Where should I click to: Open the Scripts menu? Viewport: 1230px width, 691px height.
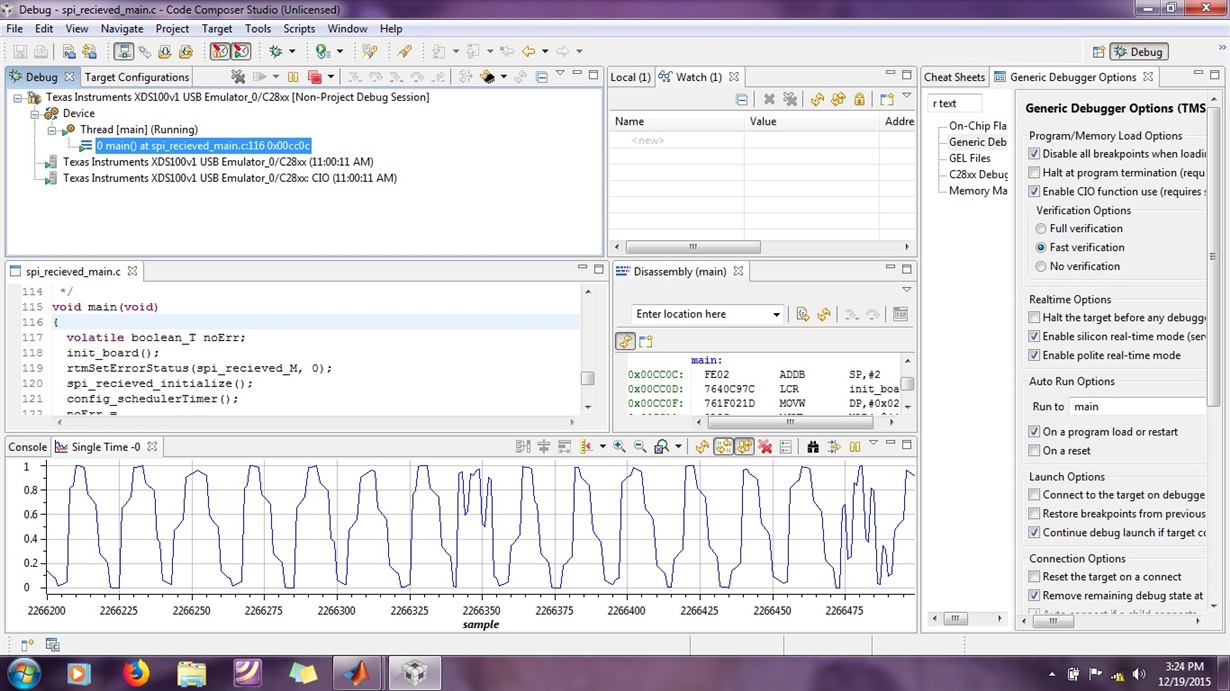(x=298, y=29)
